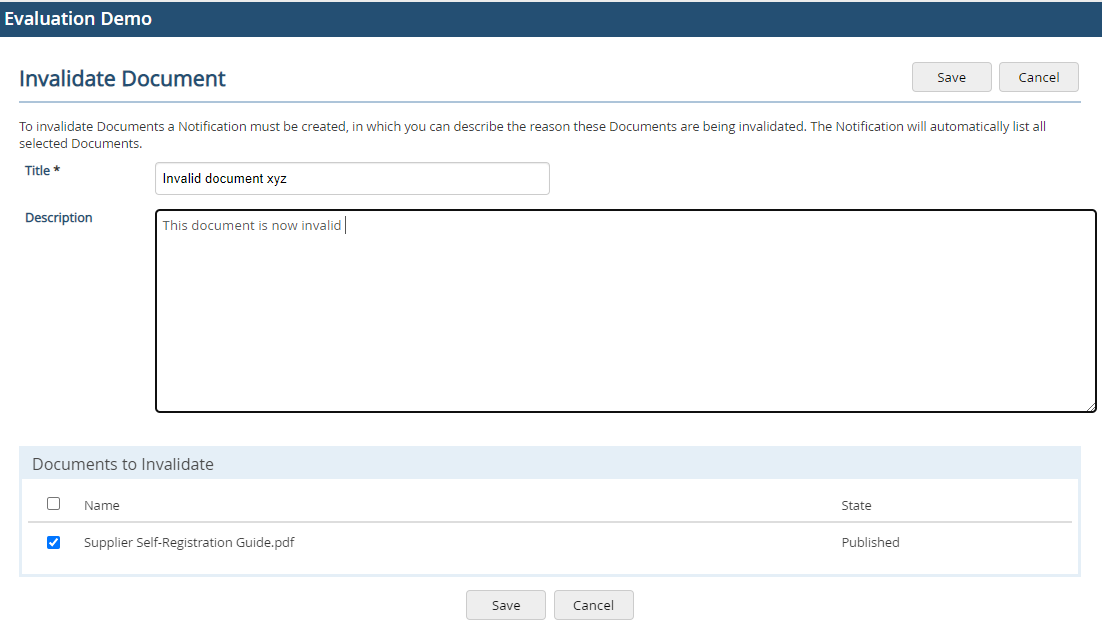Click the 'Description' field label

click(58, 217)
